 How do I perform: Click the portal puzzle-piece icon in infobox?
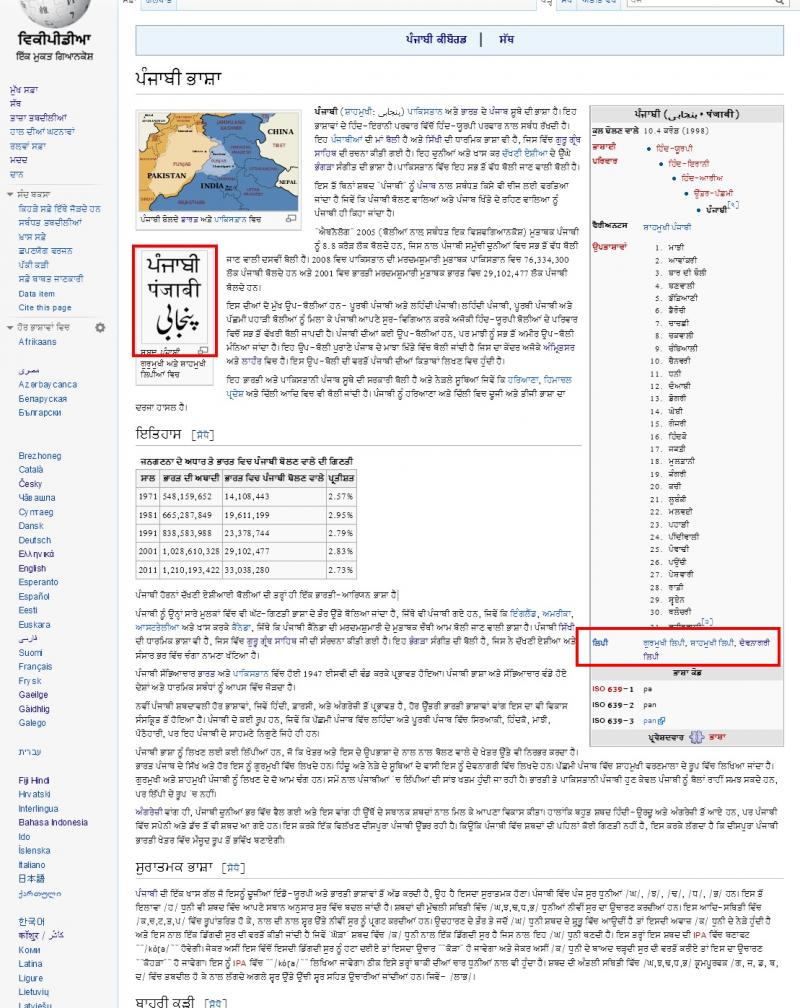[697, 737]
